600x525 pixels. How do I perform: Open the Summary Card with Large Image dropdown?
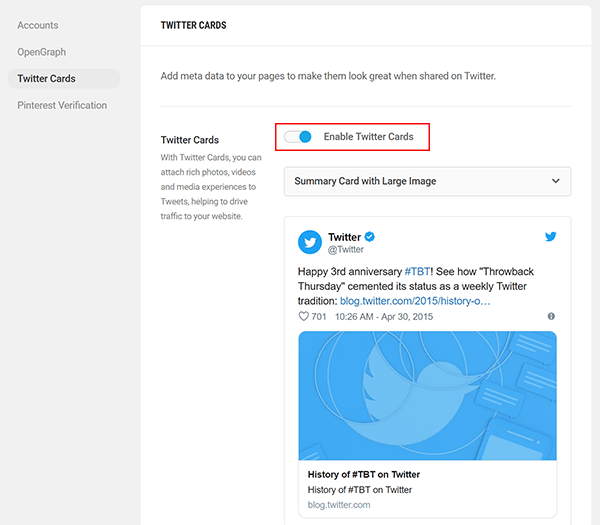coord(427,181)
